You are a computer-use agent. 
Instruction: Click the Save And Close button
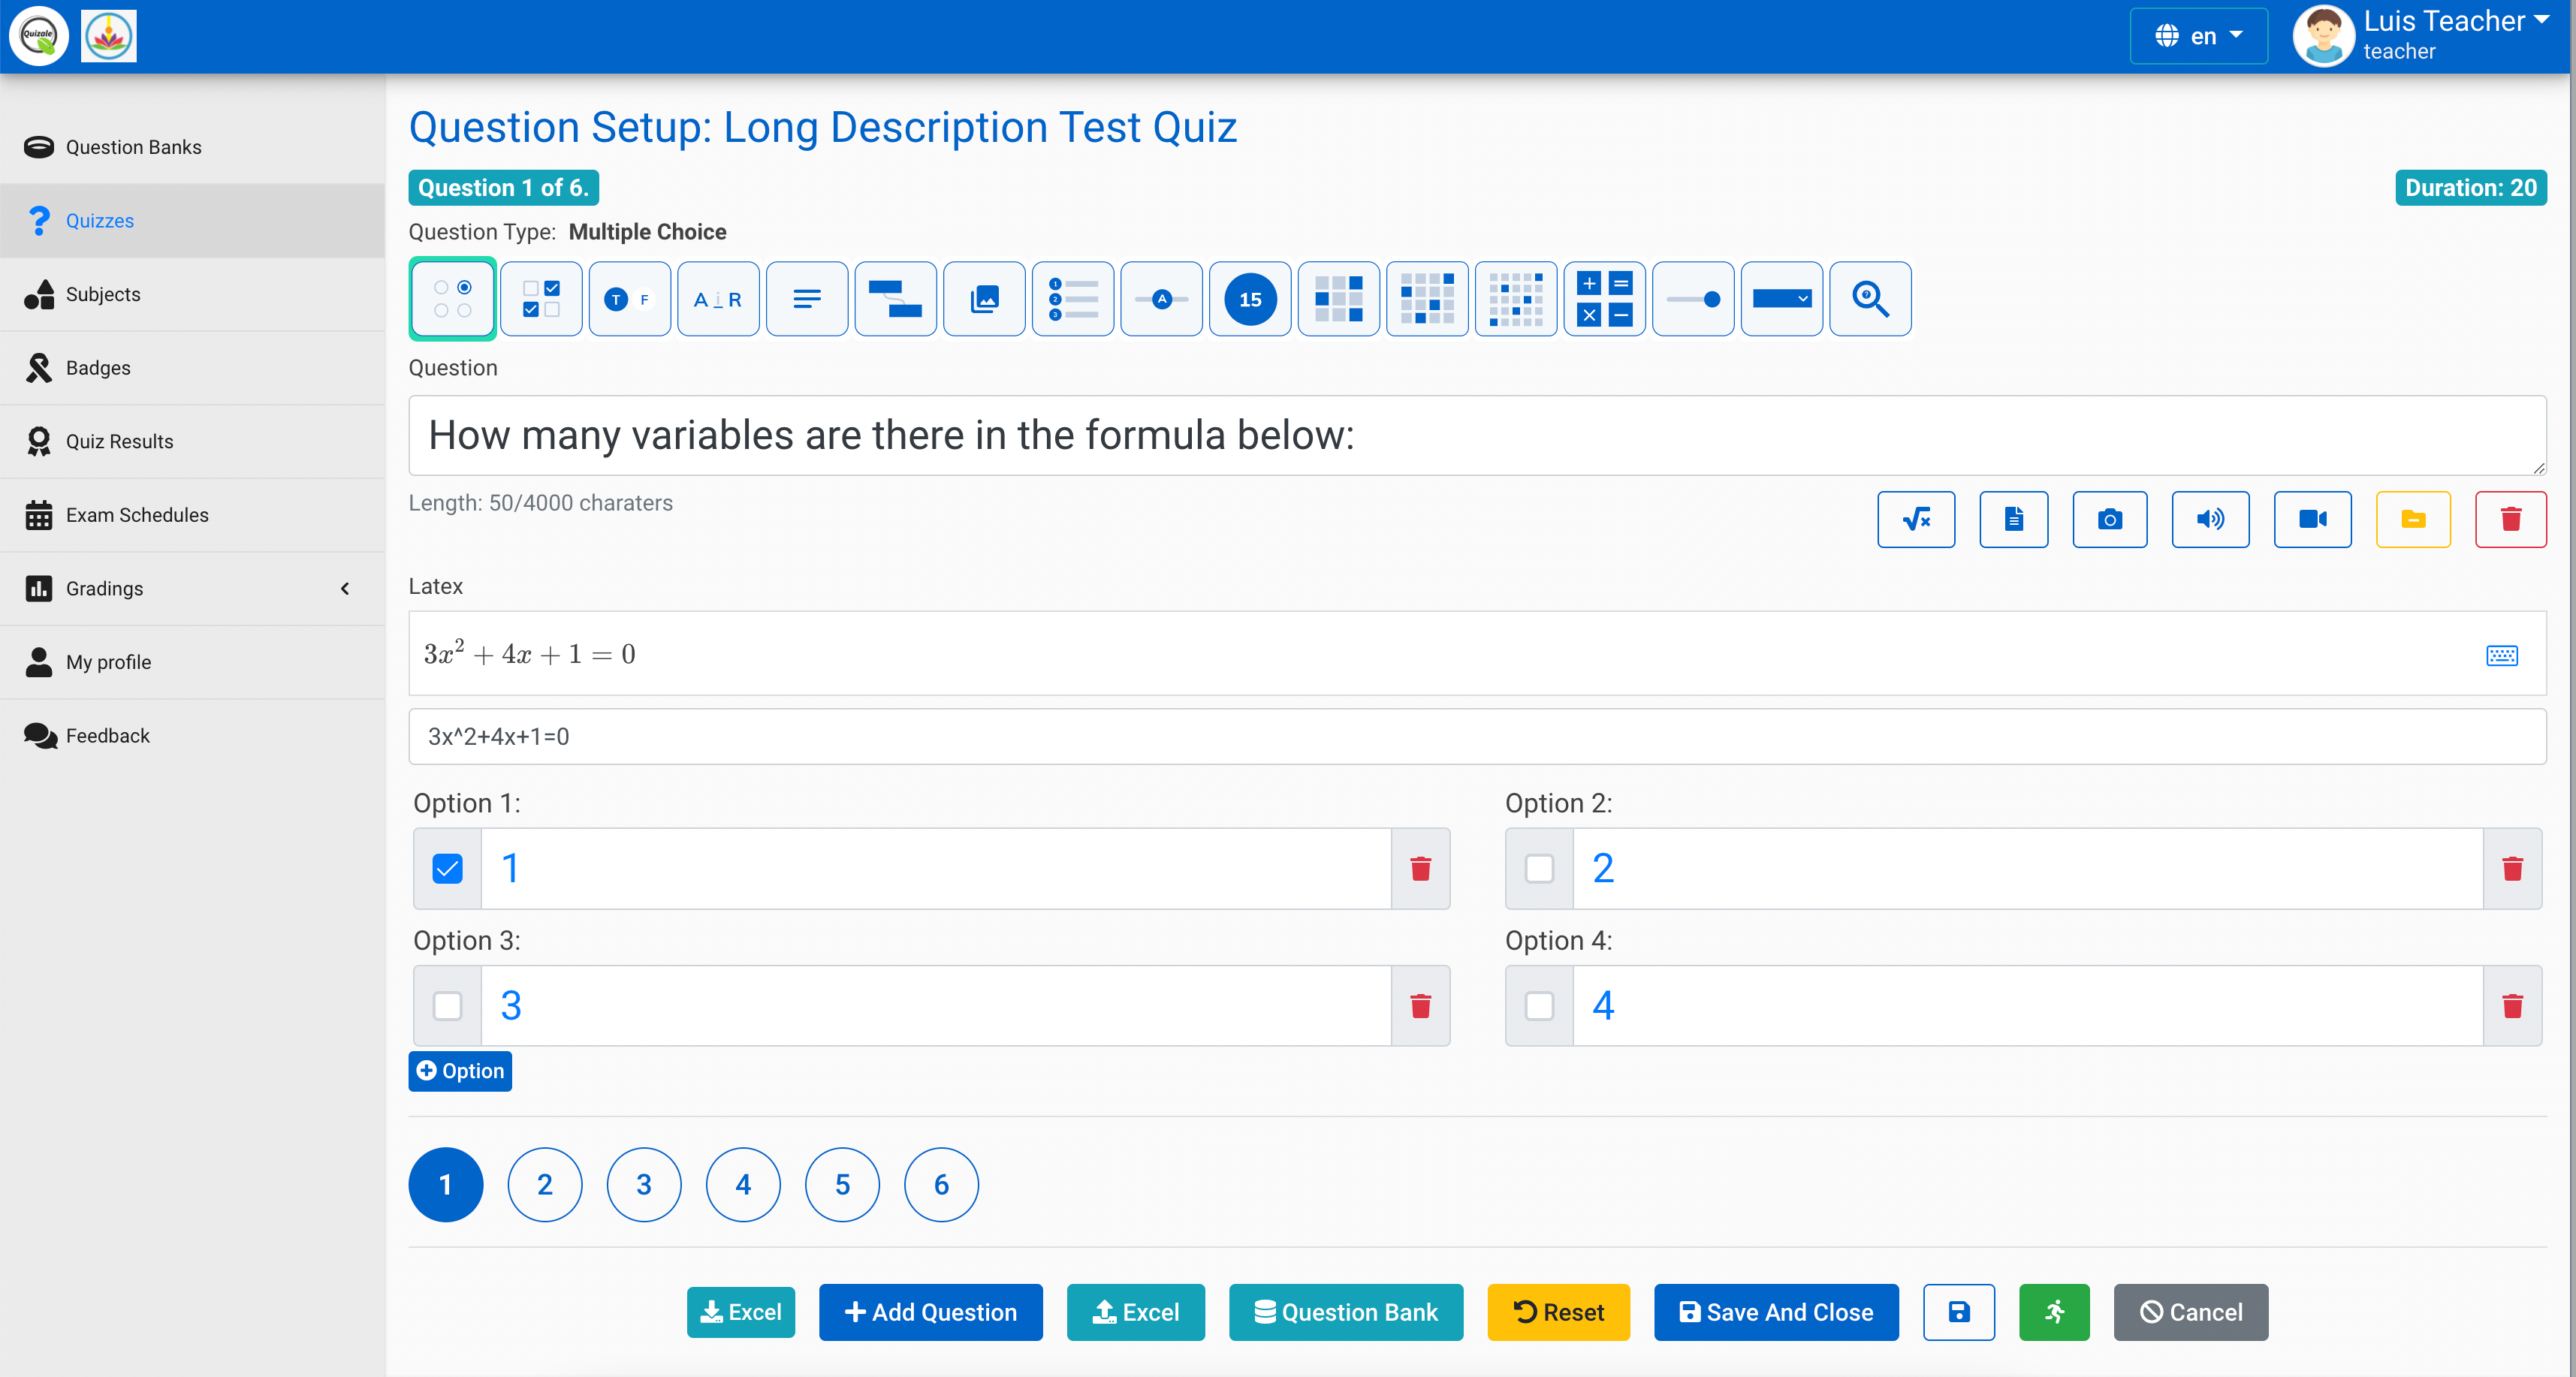click(x=1776, y=1312)
